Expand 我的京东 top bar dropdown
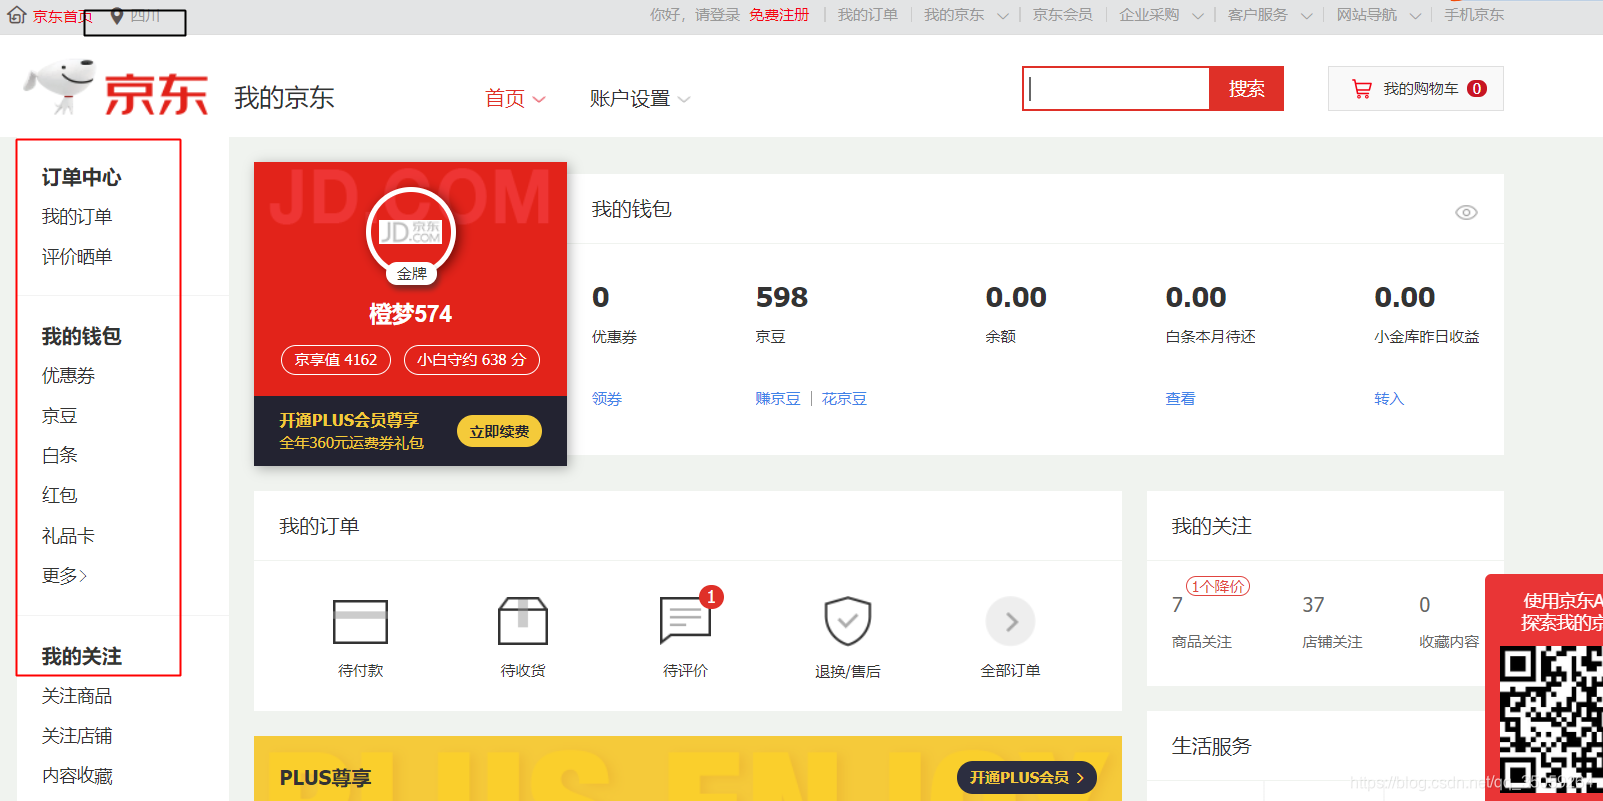The width and height of the screenshot is (1603, 801). click(1002, 16)
